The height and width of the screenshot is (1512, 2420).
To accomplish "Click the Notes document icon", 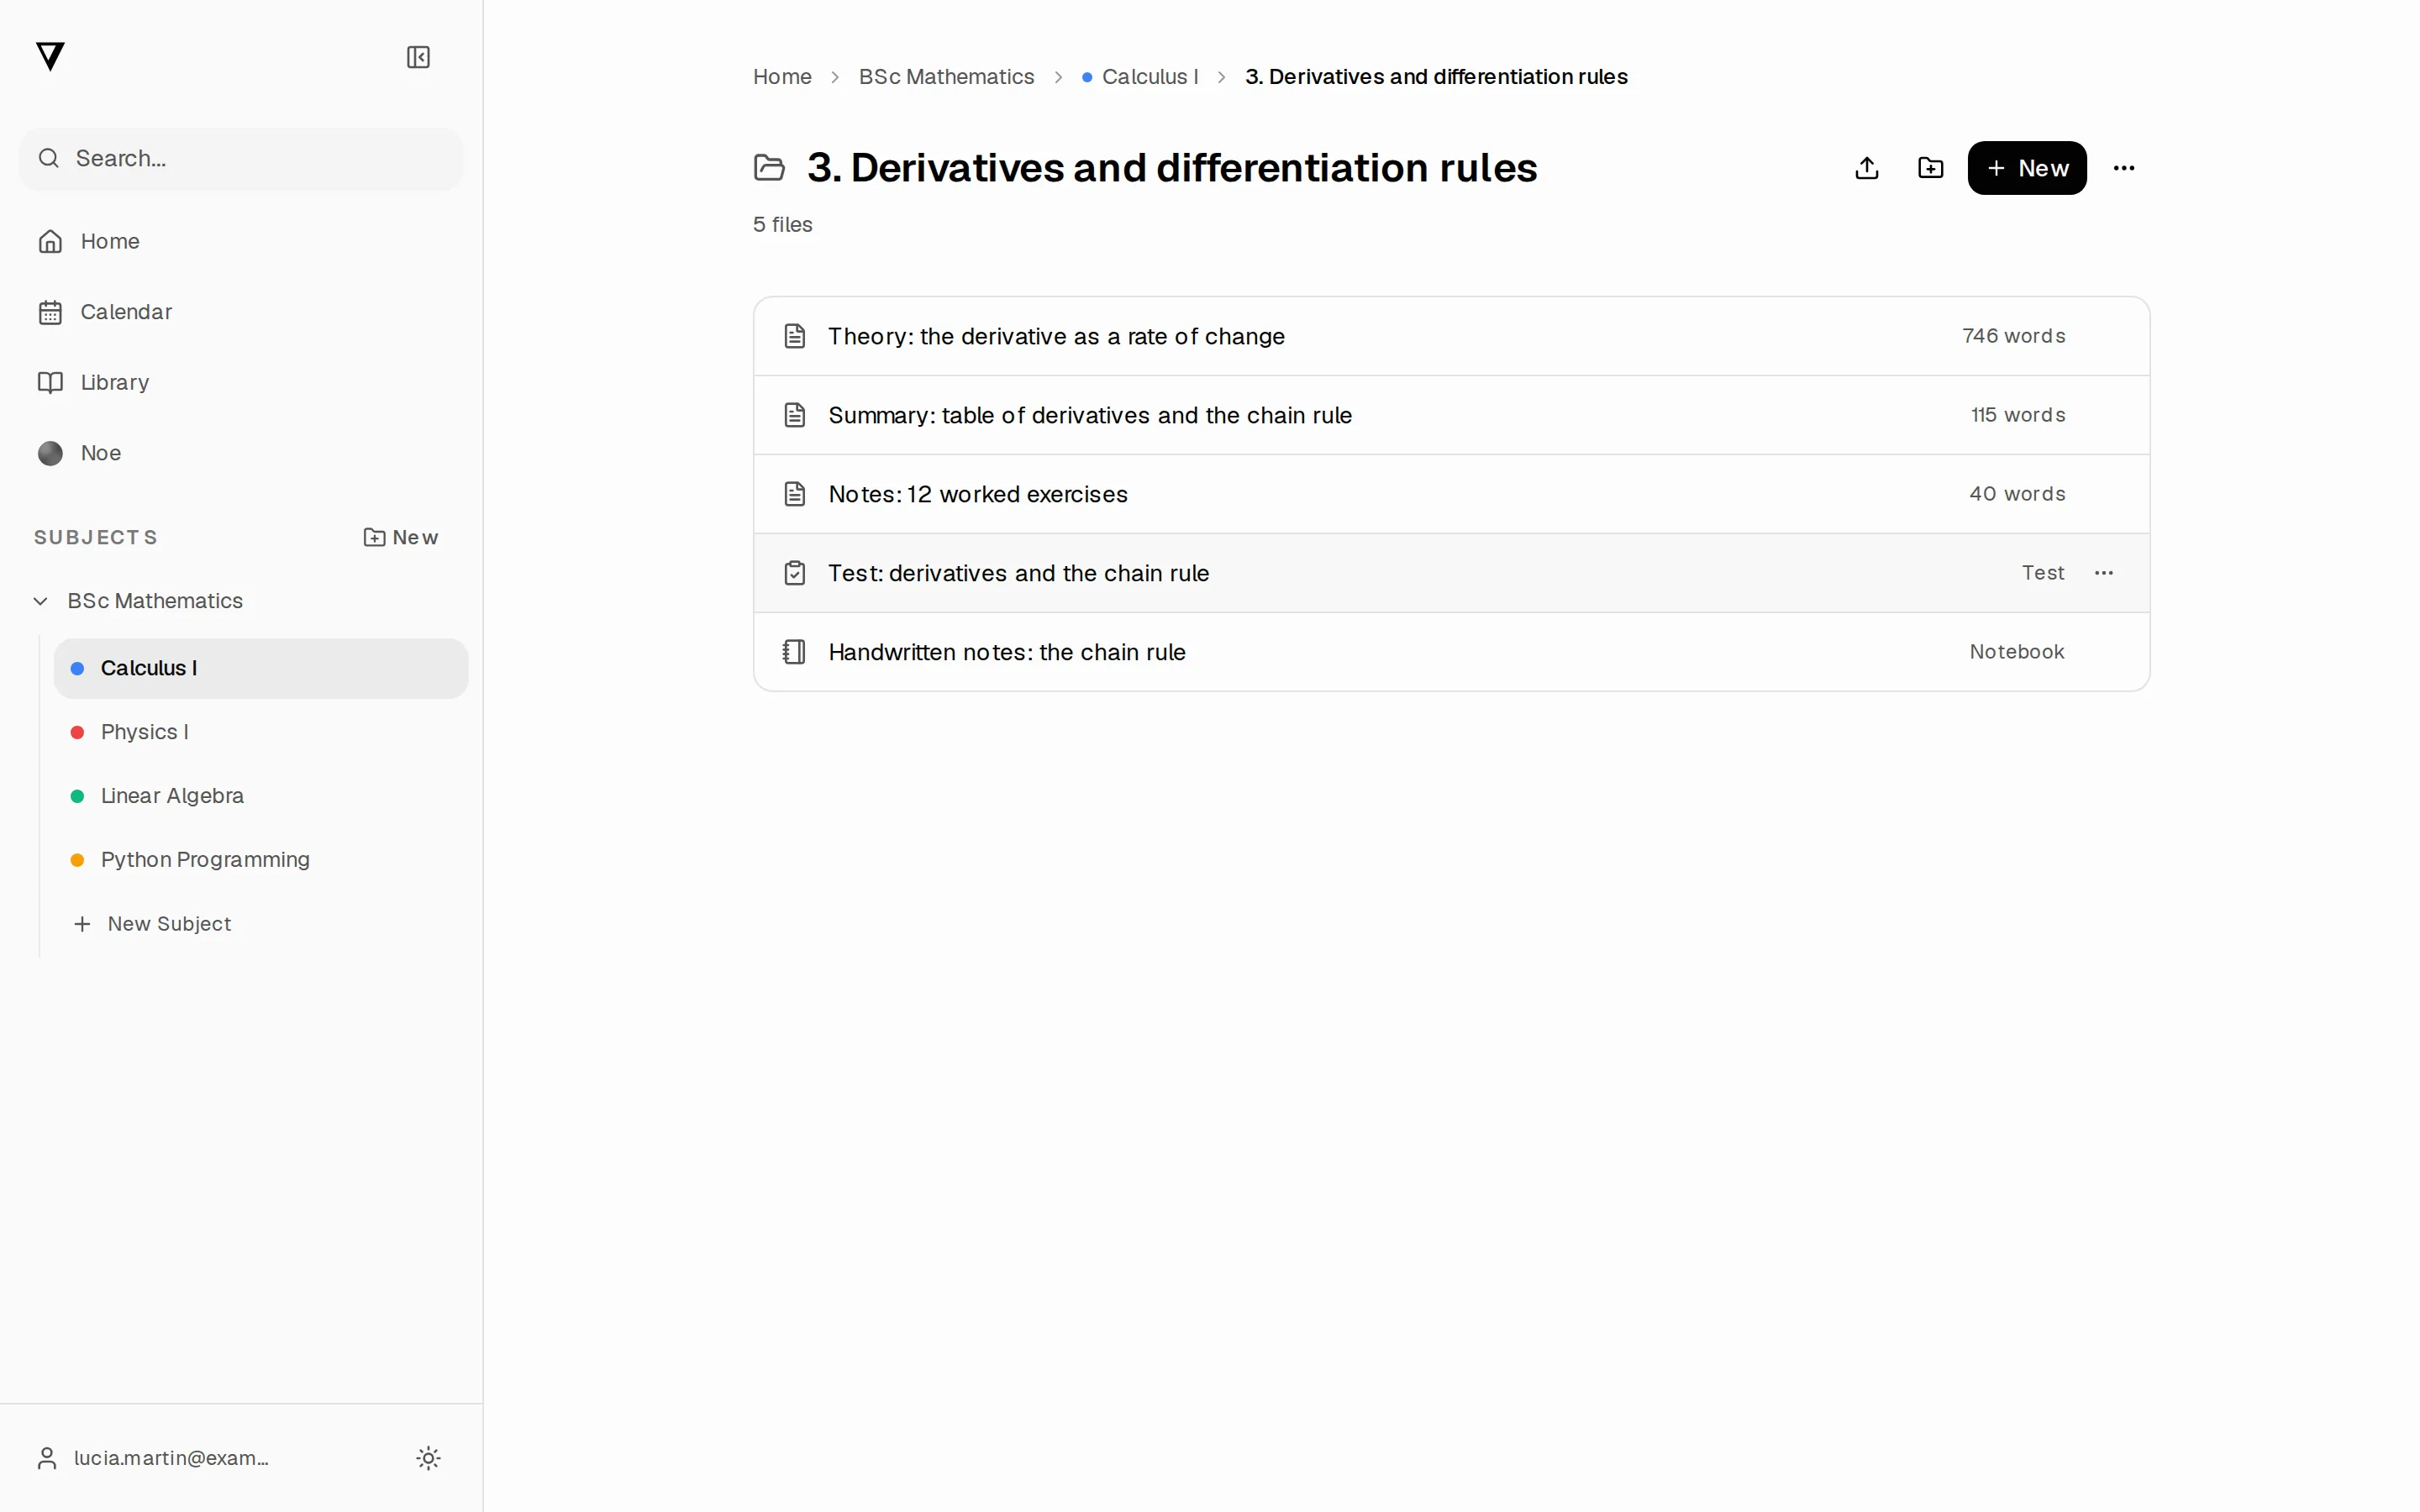I will [x=794, y=494].
